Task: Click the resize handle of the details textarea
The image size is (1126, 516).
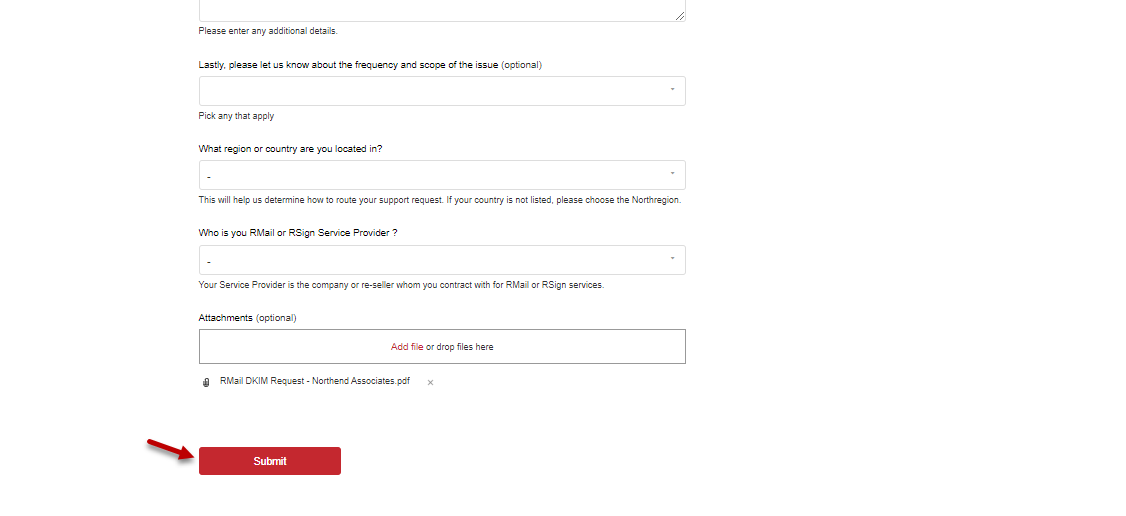Action: [680, 16]
